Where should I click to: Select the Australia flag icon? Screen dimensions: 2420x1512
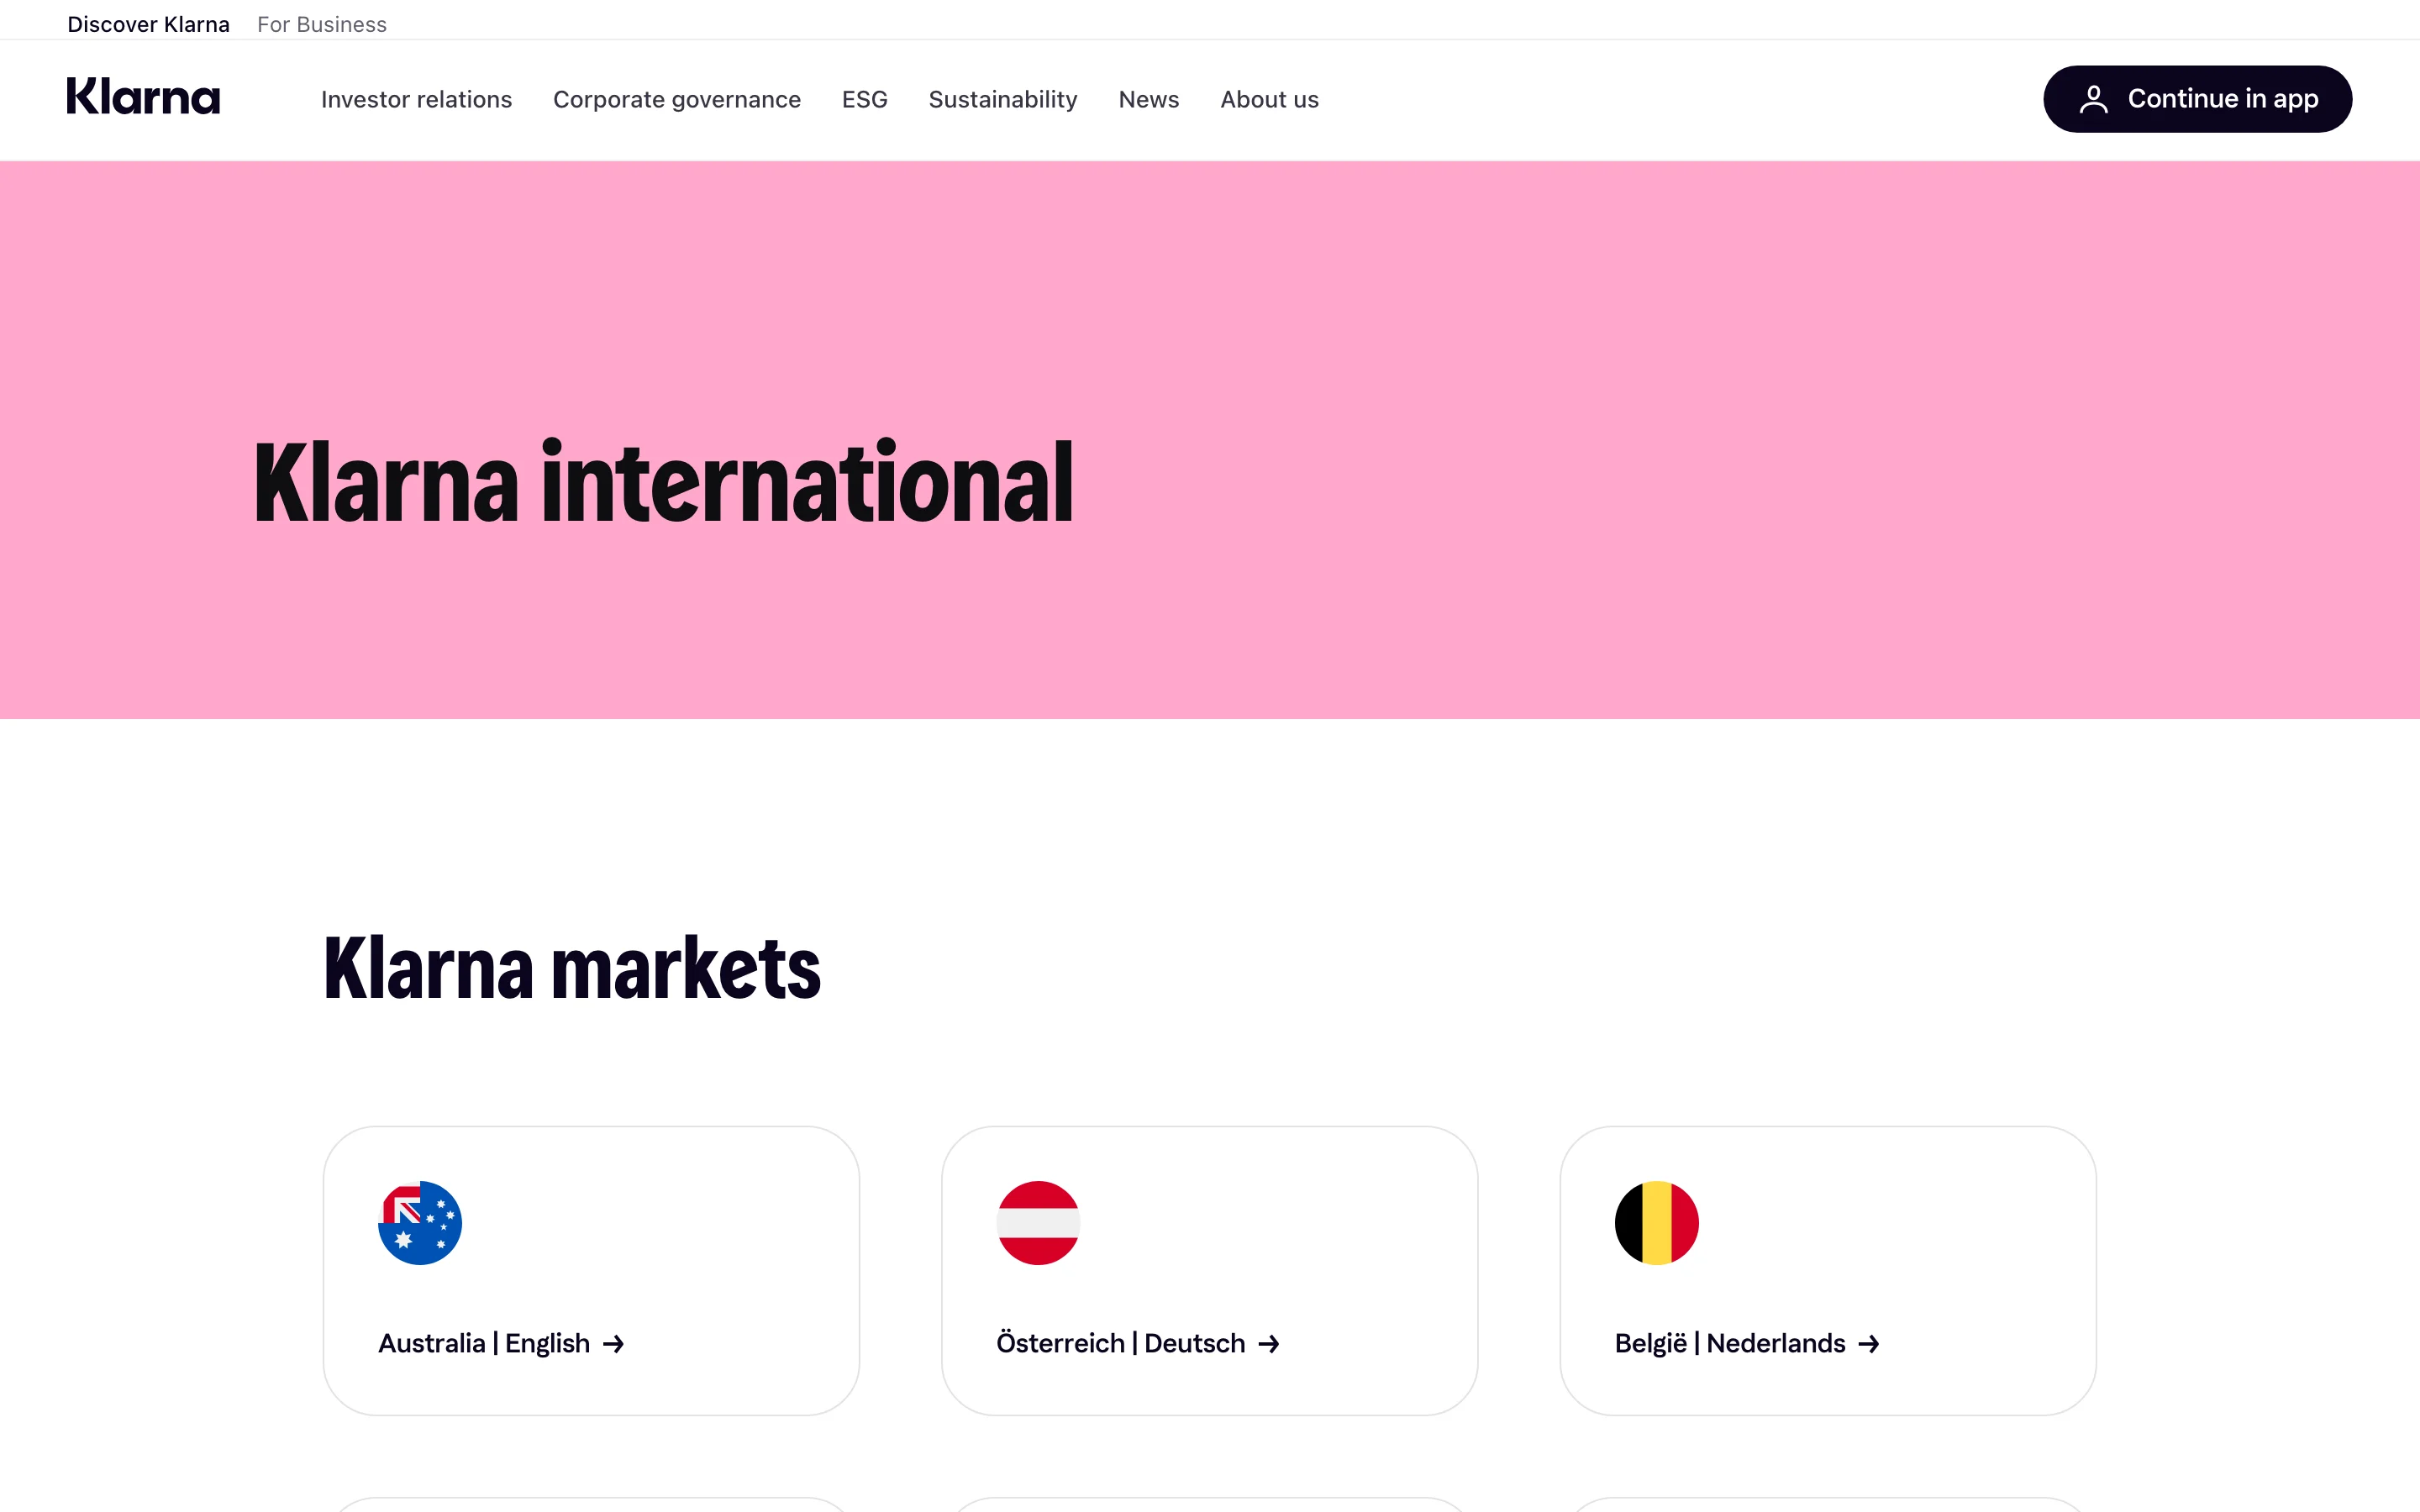point(419,1221)
